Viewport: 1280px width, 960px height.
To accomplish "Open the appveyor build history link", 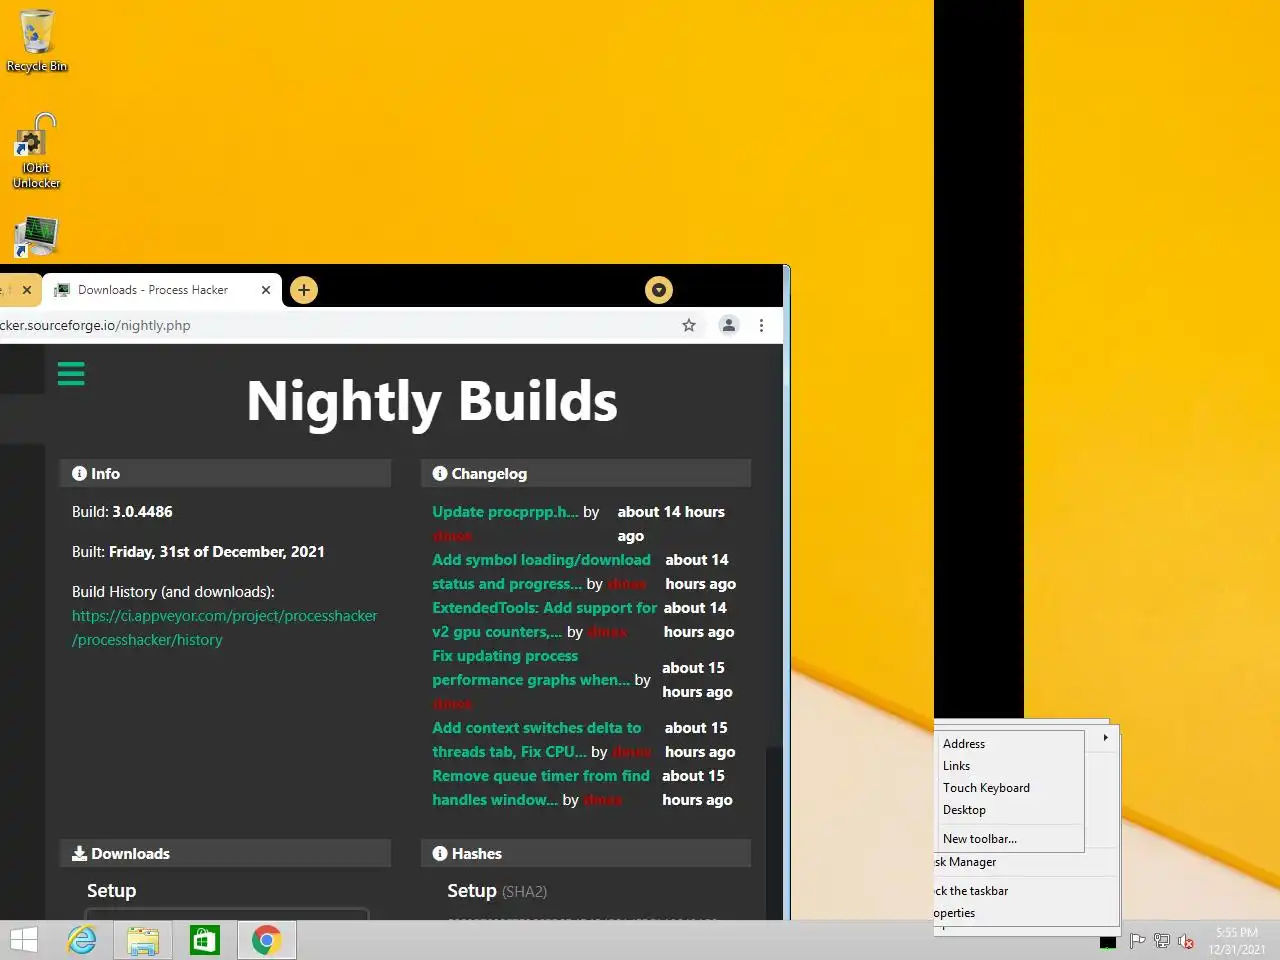I will (225, 628).
